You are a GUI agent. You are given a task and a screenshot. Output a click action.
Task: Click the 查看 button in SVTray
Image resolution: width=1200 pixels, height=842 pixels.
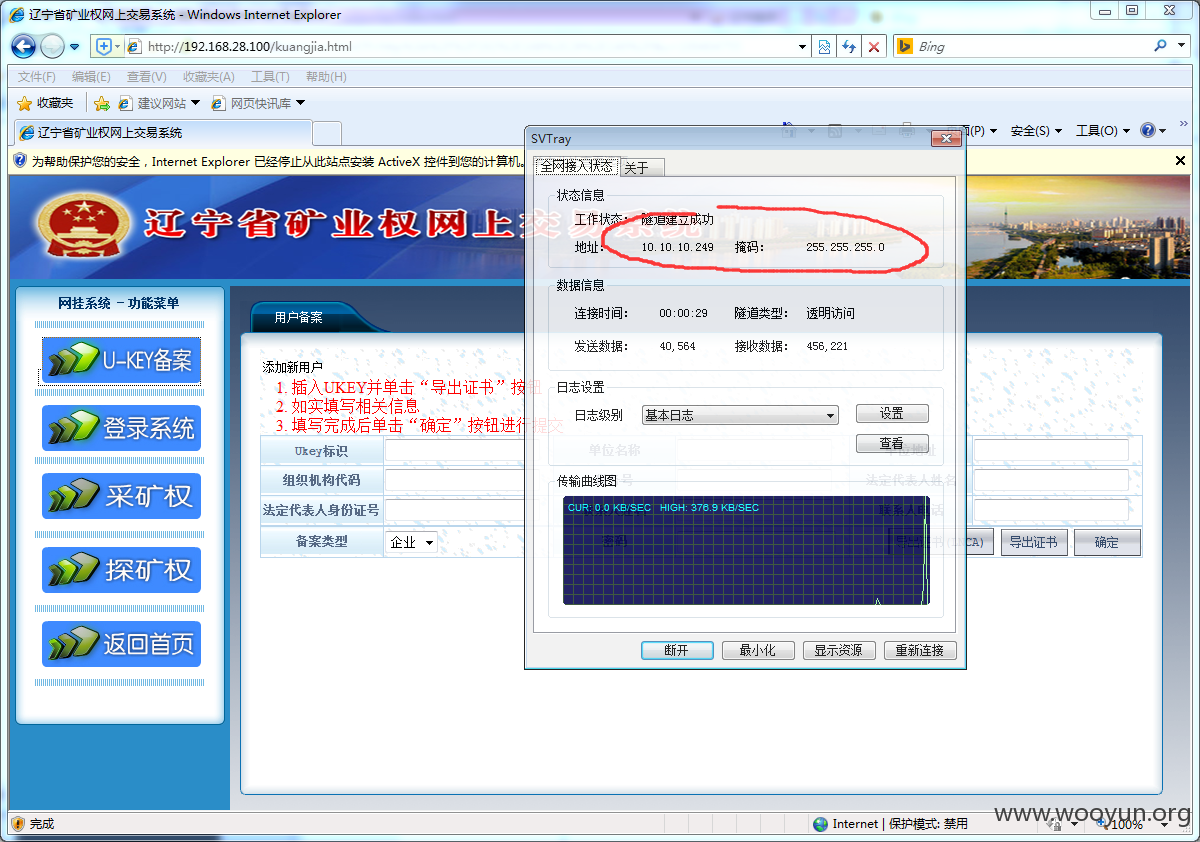point(892,443)
